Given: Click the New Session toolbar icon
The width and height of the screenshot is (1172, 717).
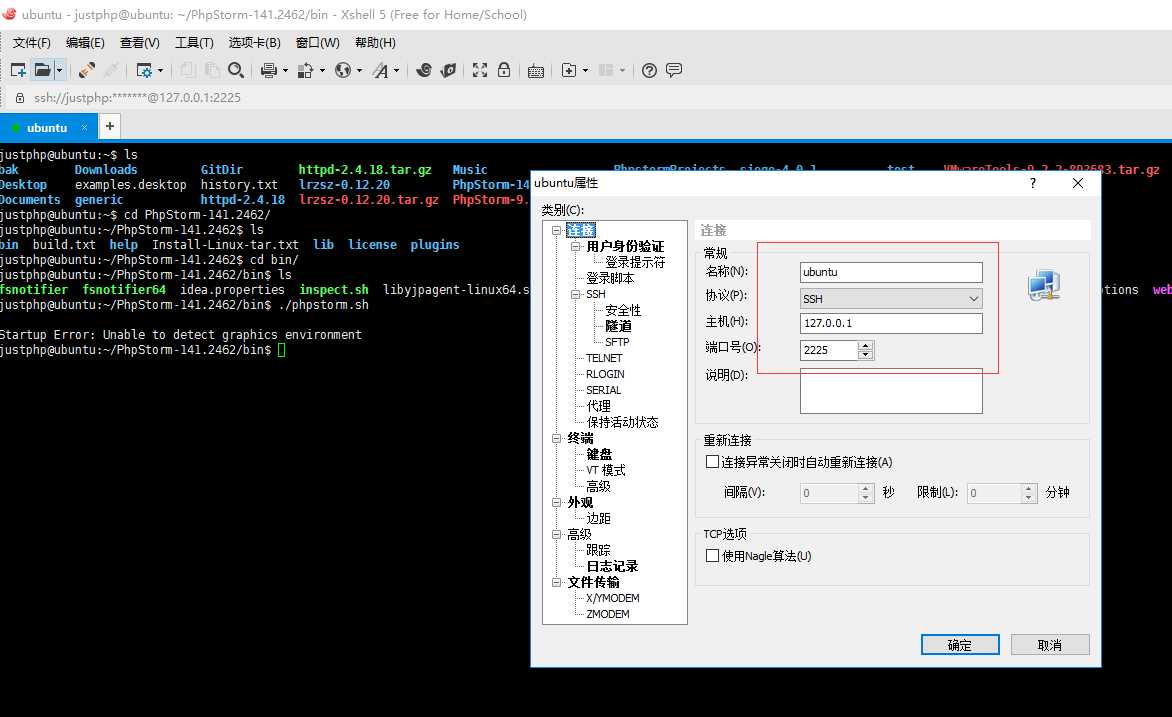Looking at the screenshot, I should tap(18, 70).
